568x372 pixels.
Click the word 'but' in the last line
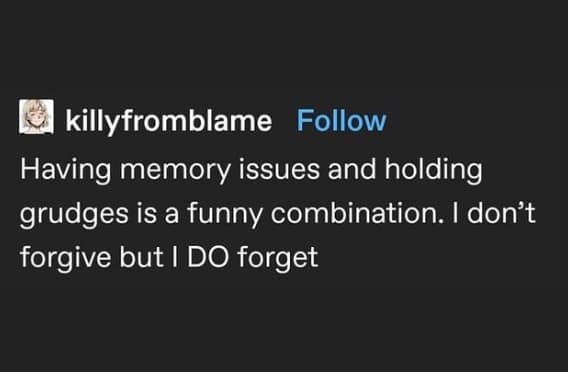pos(142,257)
